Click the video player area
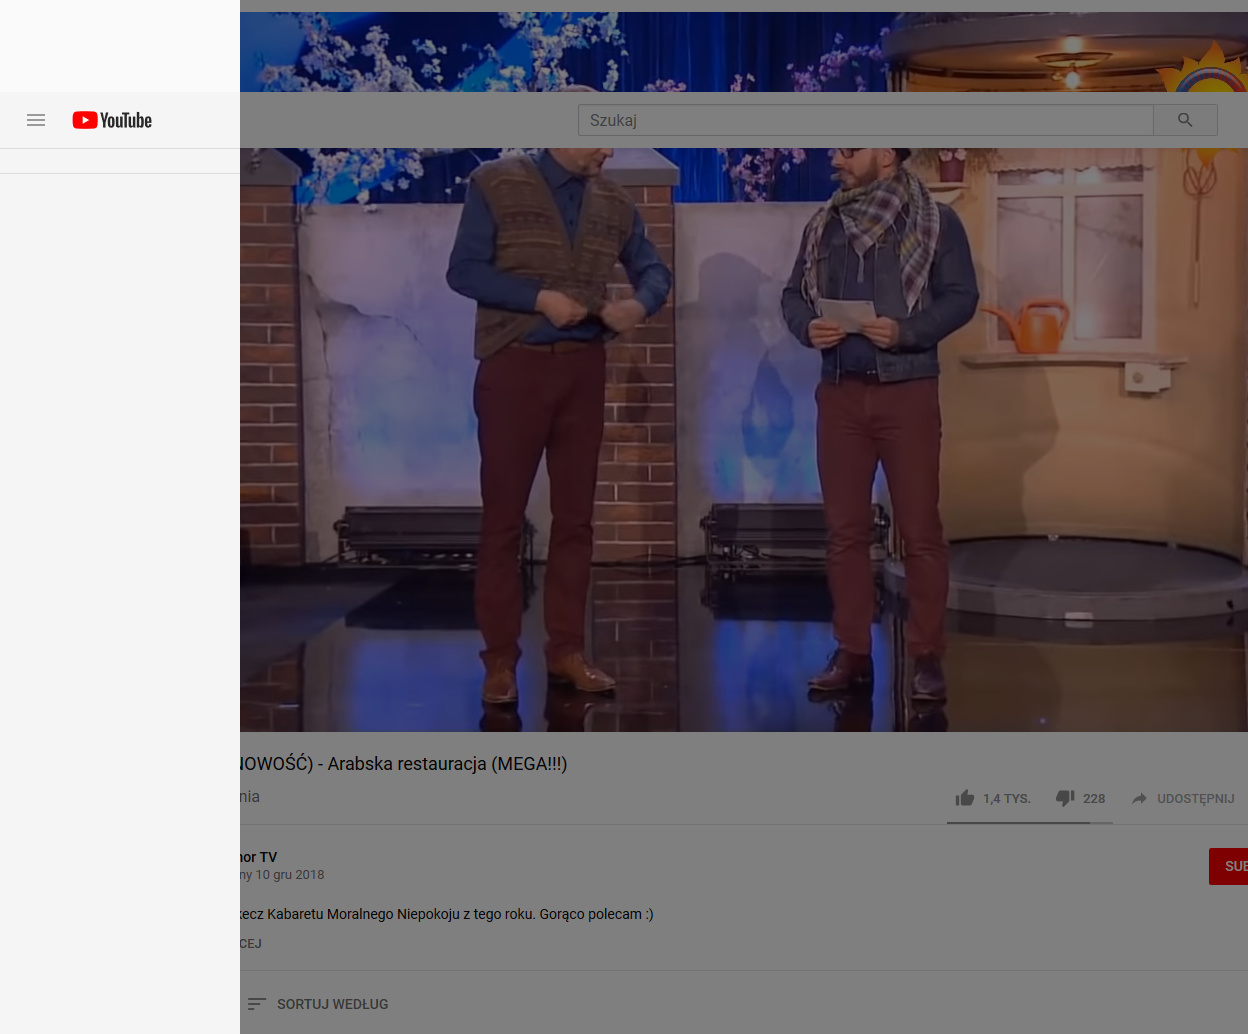The width and height of the screenshot is (1248, 1034). click(x=744, y=440)
